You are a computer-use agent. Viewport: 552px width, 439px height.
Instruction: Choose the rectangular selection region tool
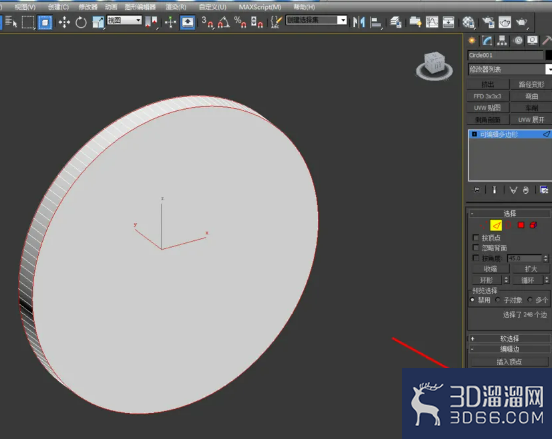tap(28, 22)
